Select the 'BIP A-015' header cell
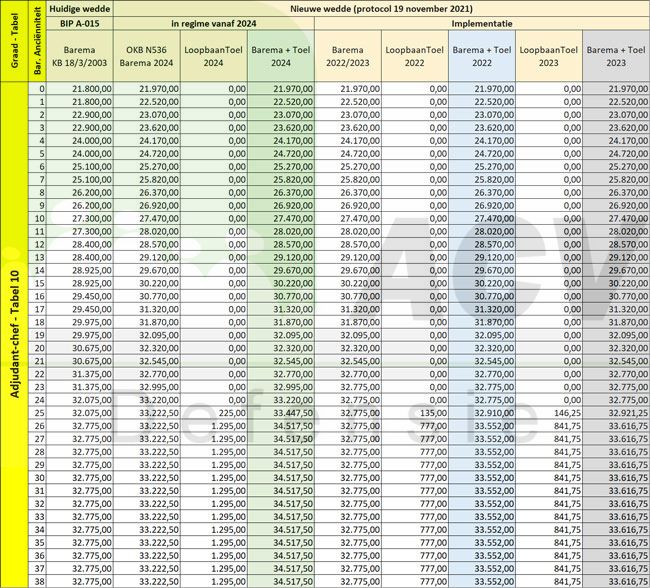Viewport: 650px width, 588px height. tap(80, 23)
